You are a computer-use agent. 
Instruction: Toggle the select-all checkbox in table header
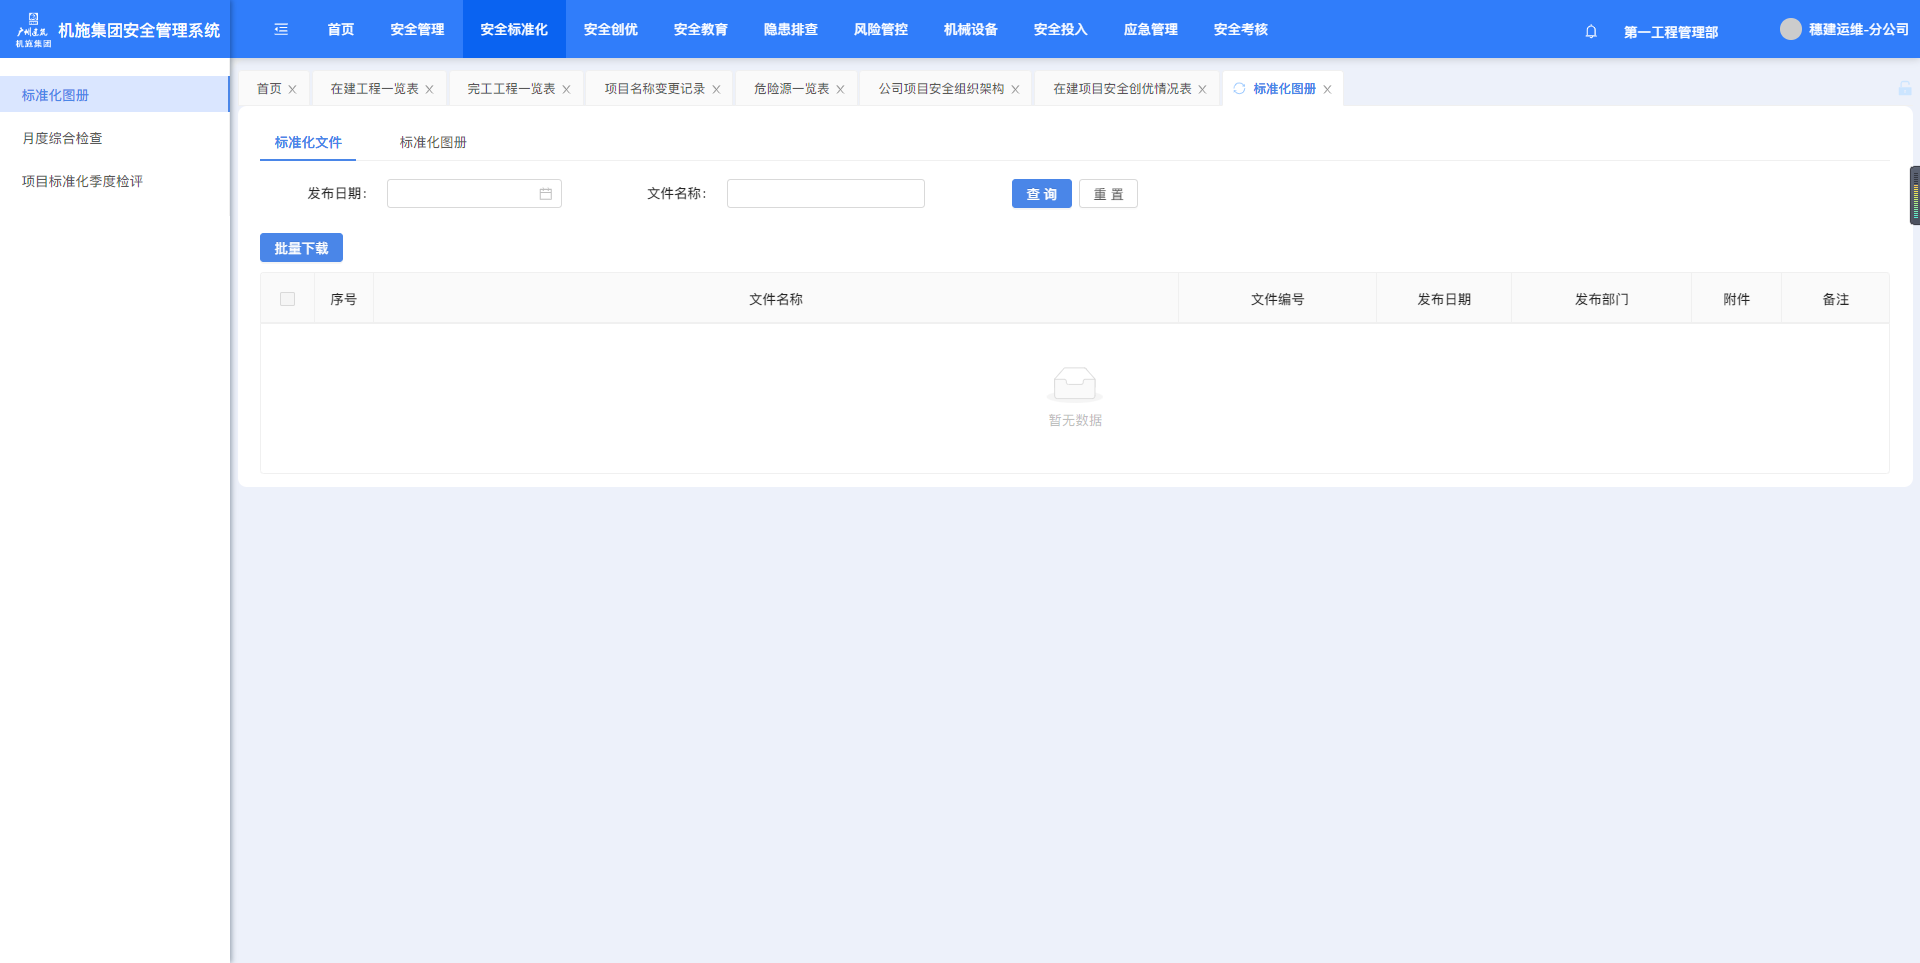tap(288, 299)
